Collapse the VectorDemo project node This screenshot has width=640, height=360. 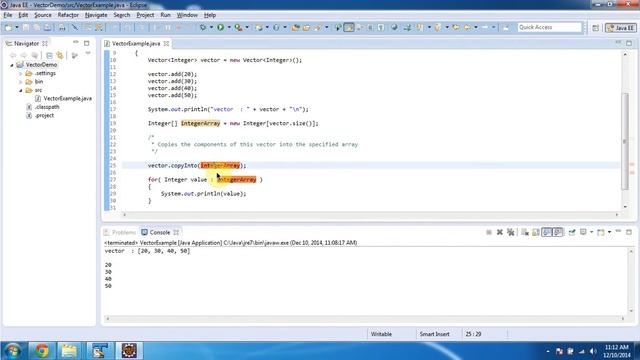[12, 65]
